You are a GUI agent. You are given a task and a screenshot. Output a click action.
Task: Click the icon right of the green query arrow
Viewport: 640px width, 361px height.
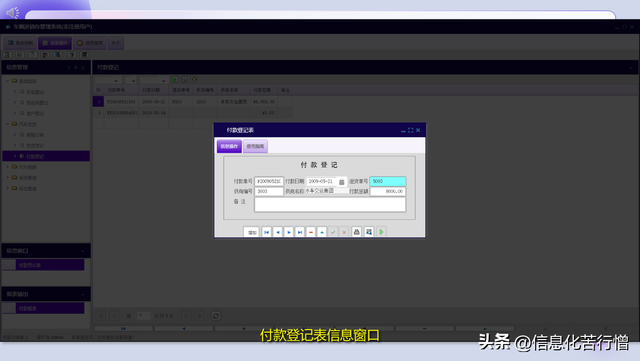pos(184,80)
